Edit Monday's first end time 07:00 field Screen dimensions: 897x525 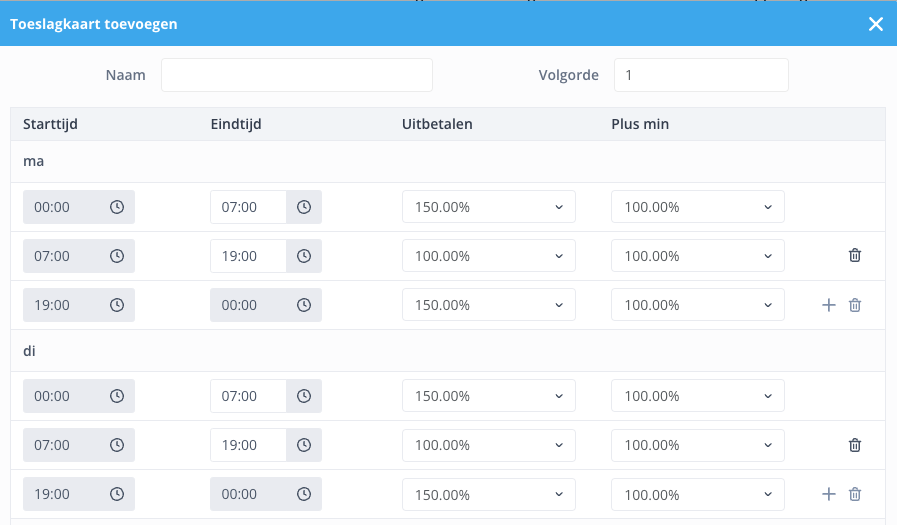(248, 207)
